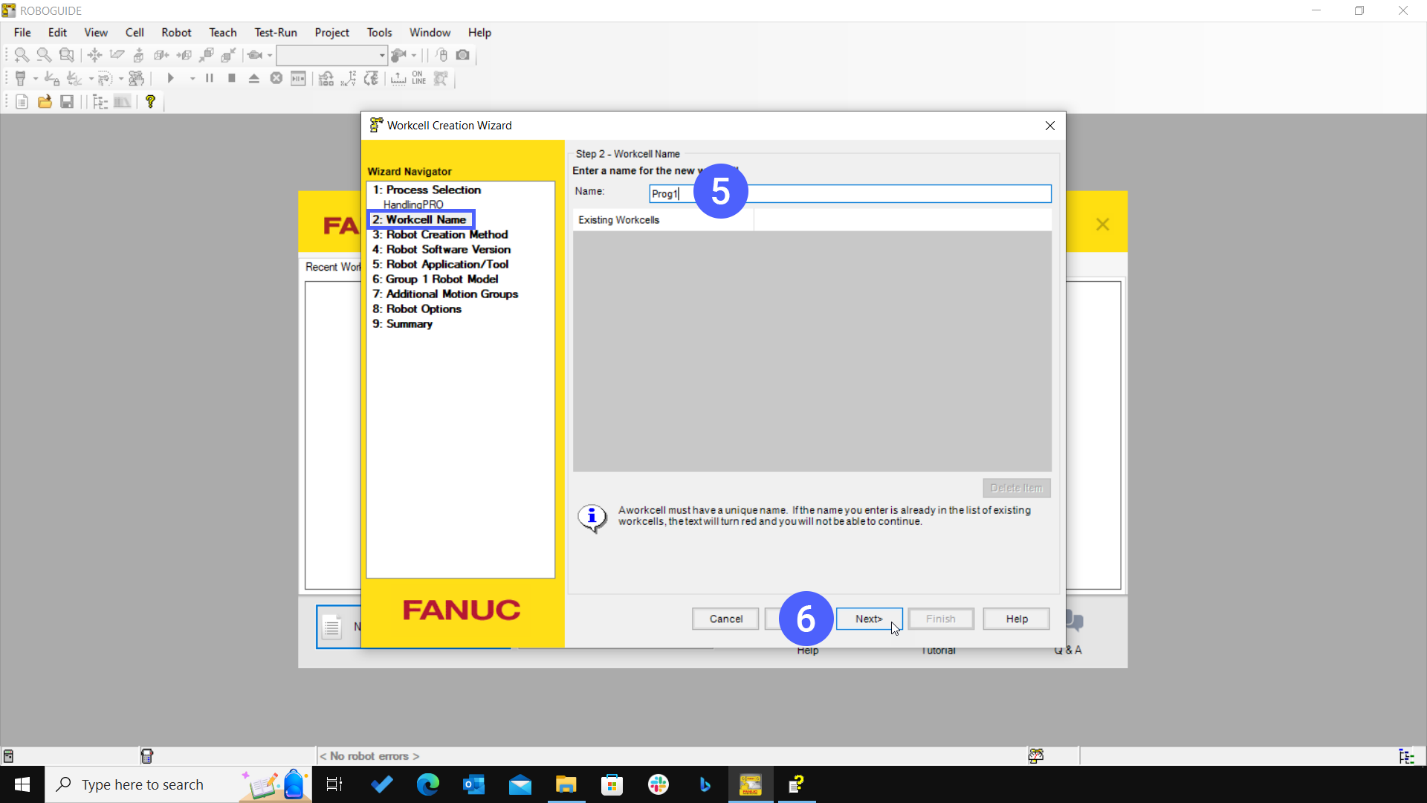Open the Robot menu

click(176, 32)
